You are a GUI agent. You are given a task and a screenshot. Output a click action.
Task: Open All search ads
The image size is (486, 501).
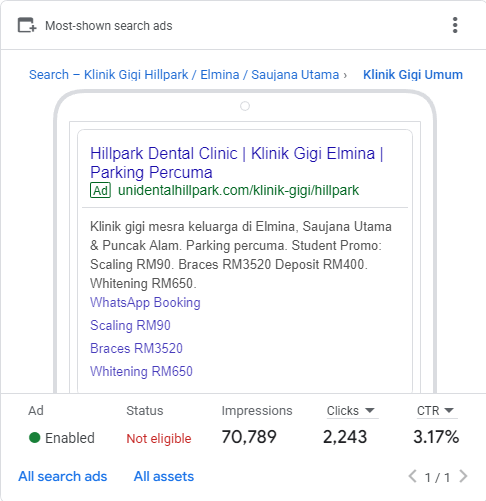[63, 476]
